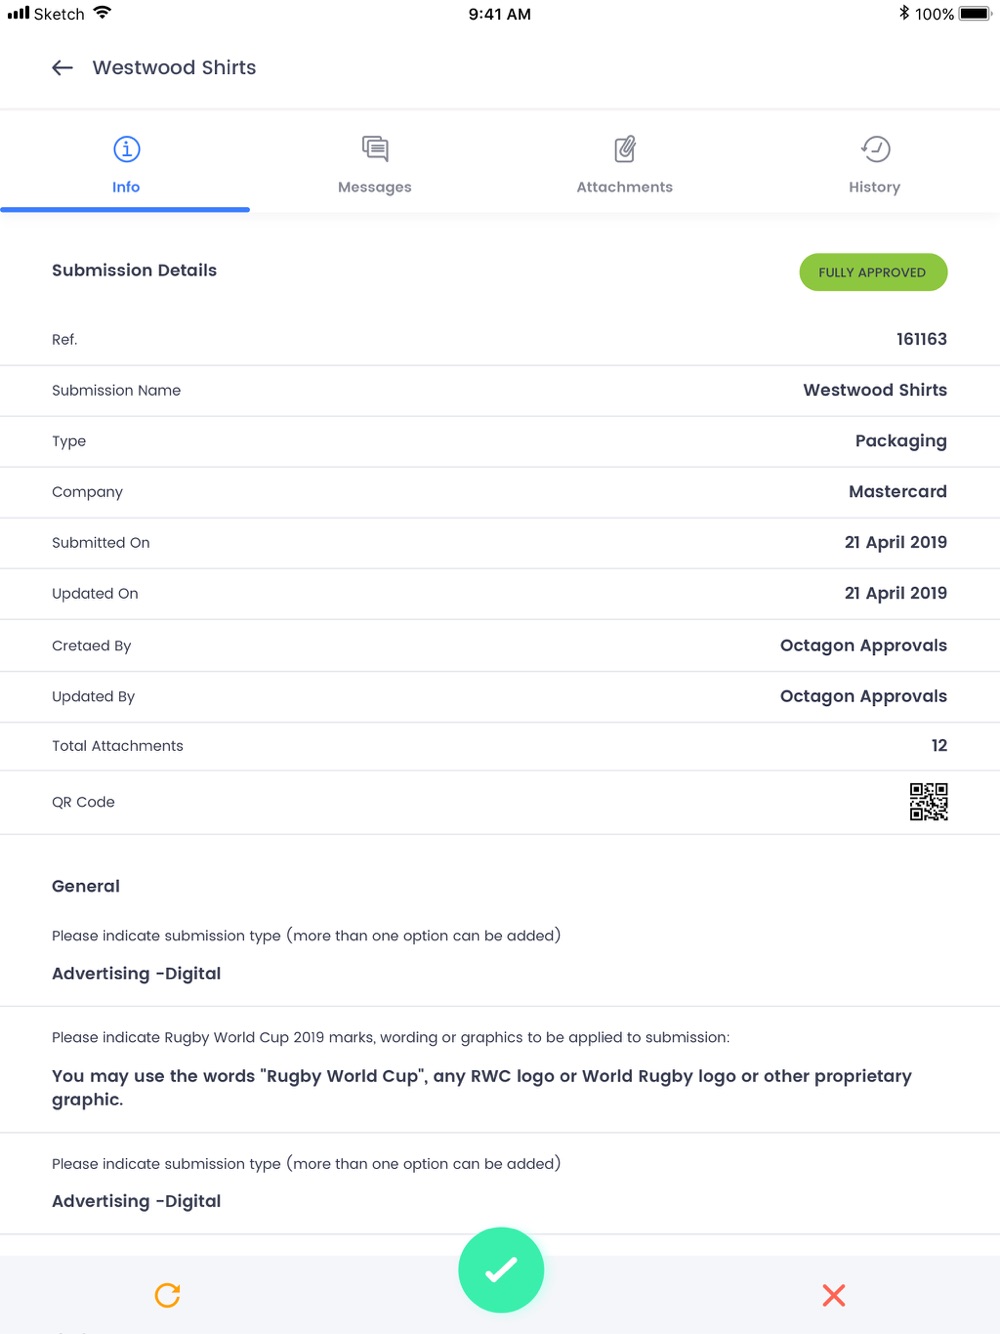Open the Attachments tab label
This screenshot has width=1000, height=1334.
[x=625, y=187]
